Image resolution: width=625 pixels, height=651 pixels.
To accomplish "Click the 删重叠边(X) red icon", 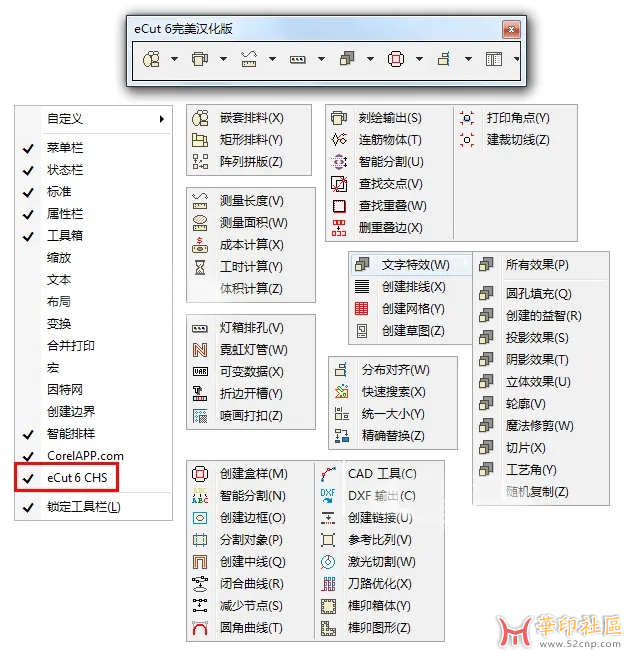I will [339, 228].
